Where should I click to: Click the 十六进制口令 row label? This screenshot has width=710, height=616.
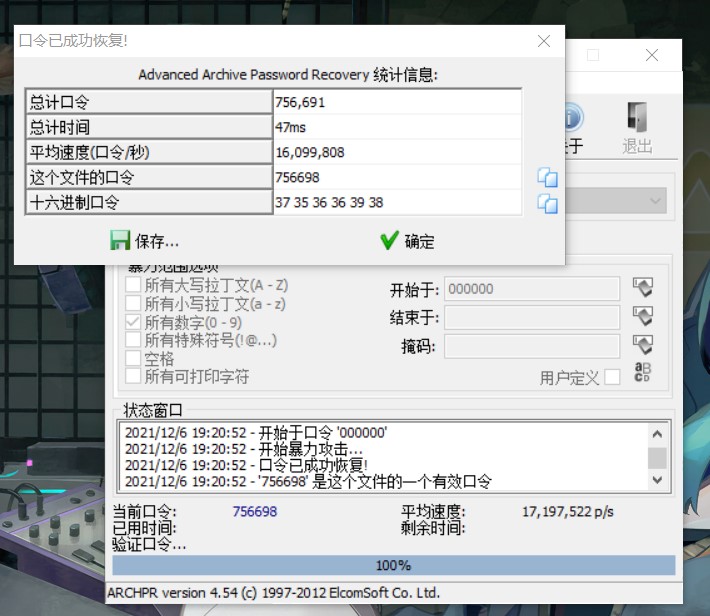[x=149, y=202]
